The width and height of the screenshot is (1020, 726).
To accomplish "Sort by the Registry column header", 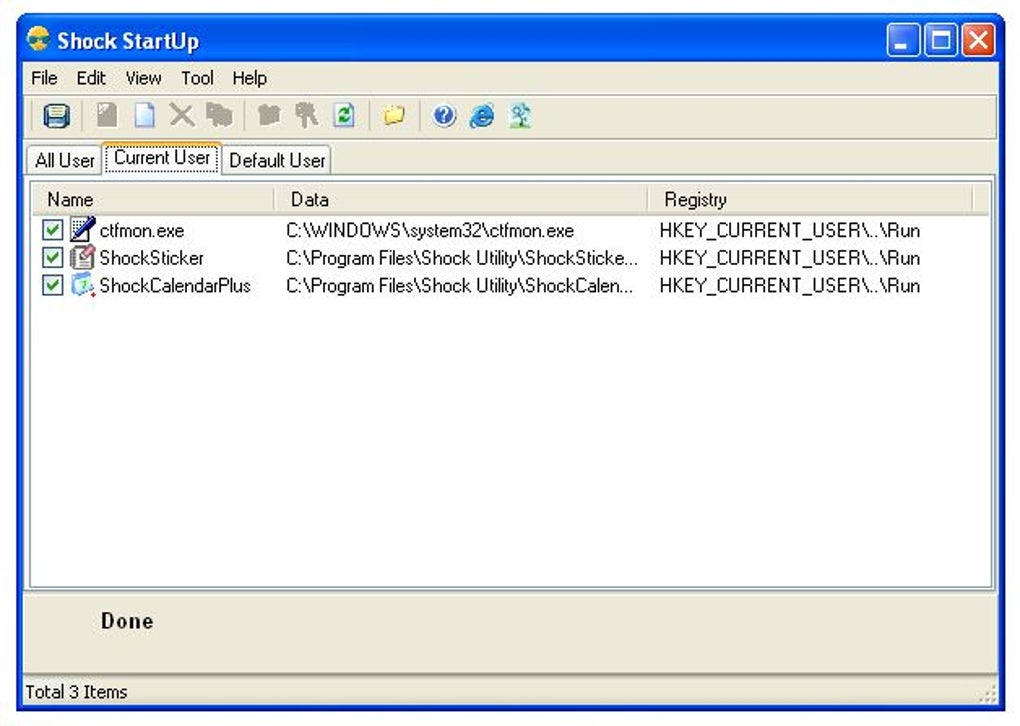I will [810, 199].
